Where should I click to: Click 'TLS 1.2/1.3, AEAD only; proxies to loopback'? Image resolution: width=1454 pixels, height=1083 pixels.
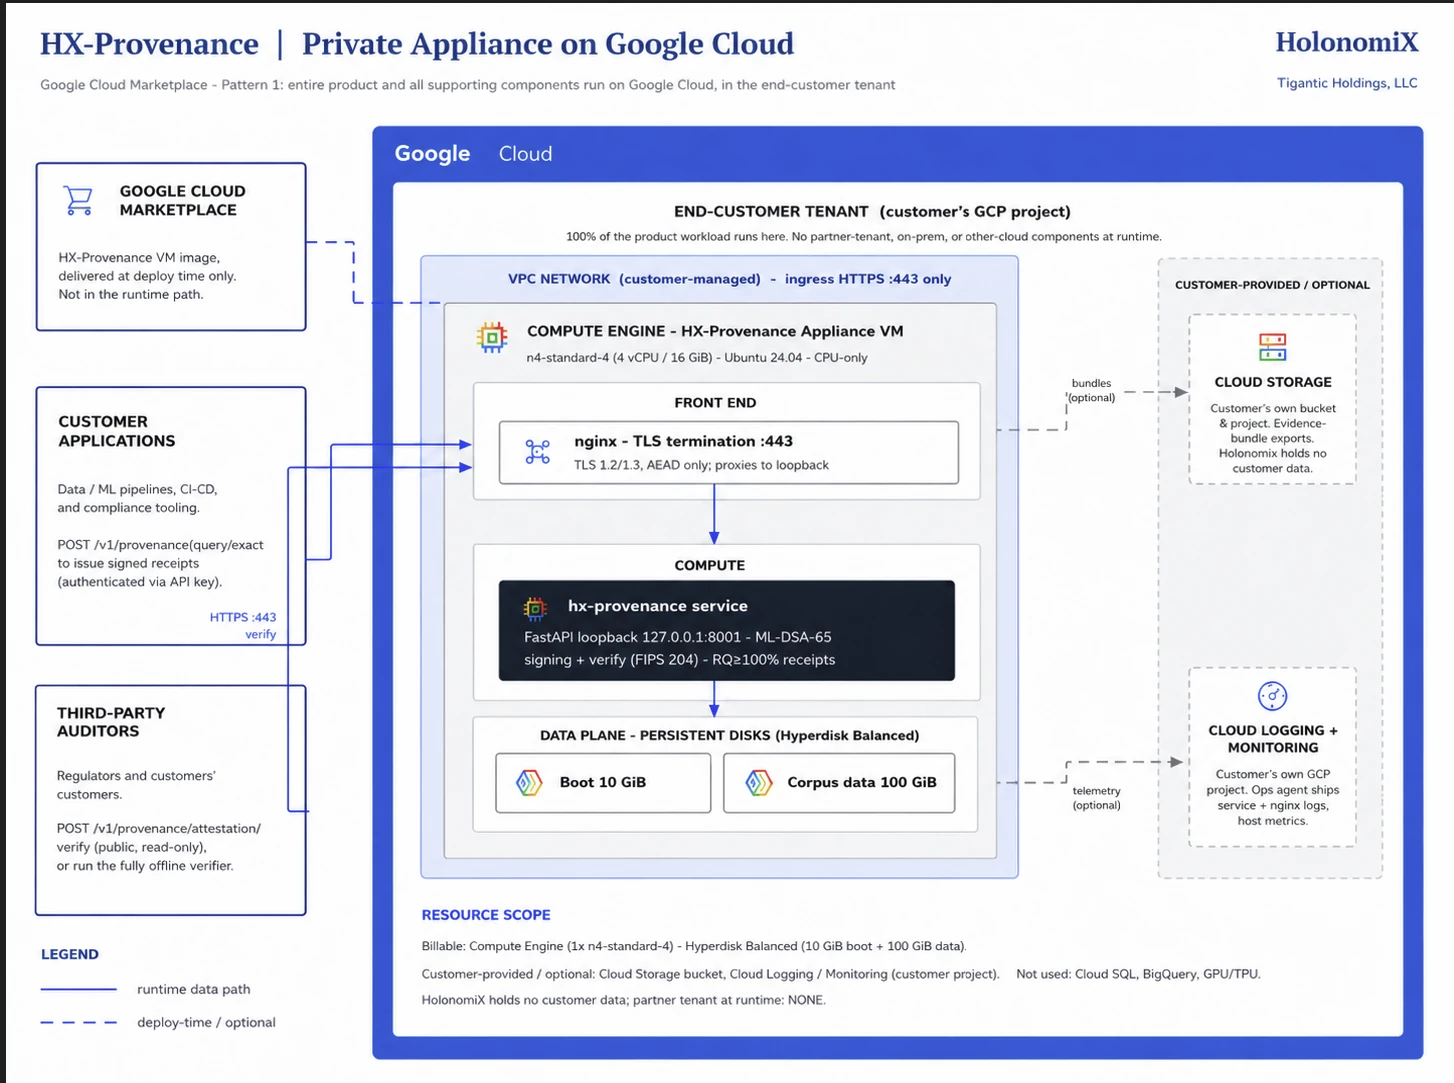click(701, 465)
